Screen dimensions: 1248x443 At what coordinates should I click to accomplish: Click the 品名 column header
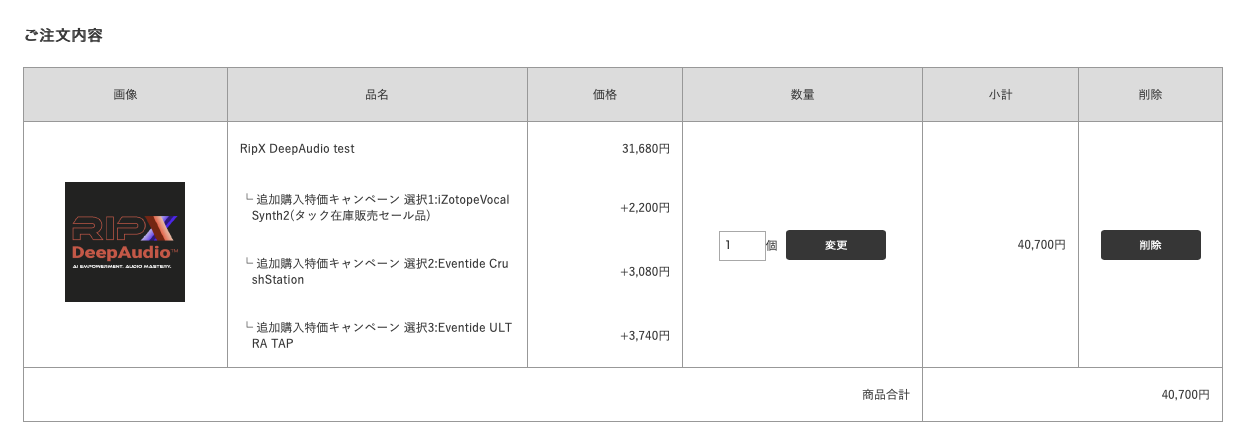[377, 95]
